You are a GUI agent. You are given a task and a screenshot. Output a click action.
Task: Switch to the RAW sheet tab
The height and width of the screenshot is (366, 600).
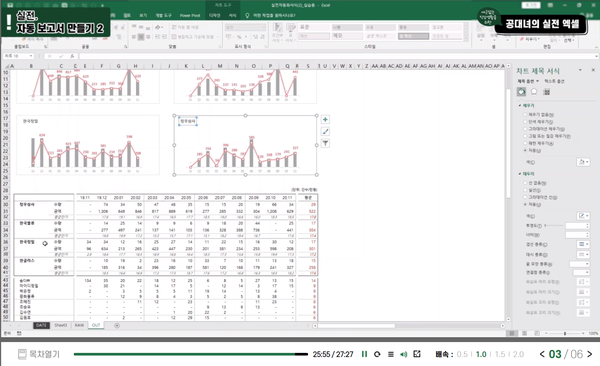[x=79, y=325]
